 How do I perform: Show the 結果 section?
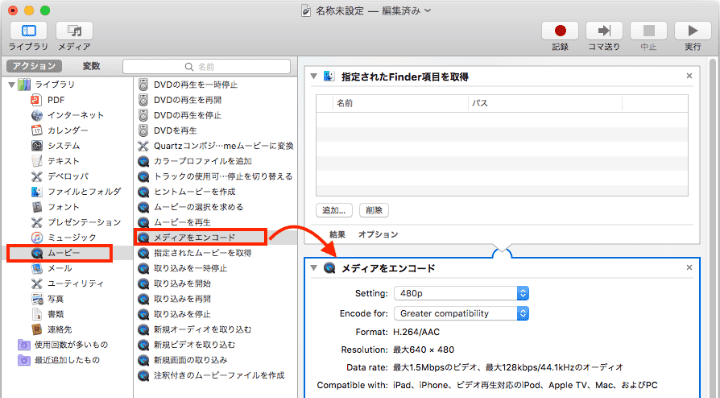[337, 235]
